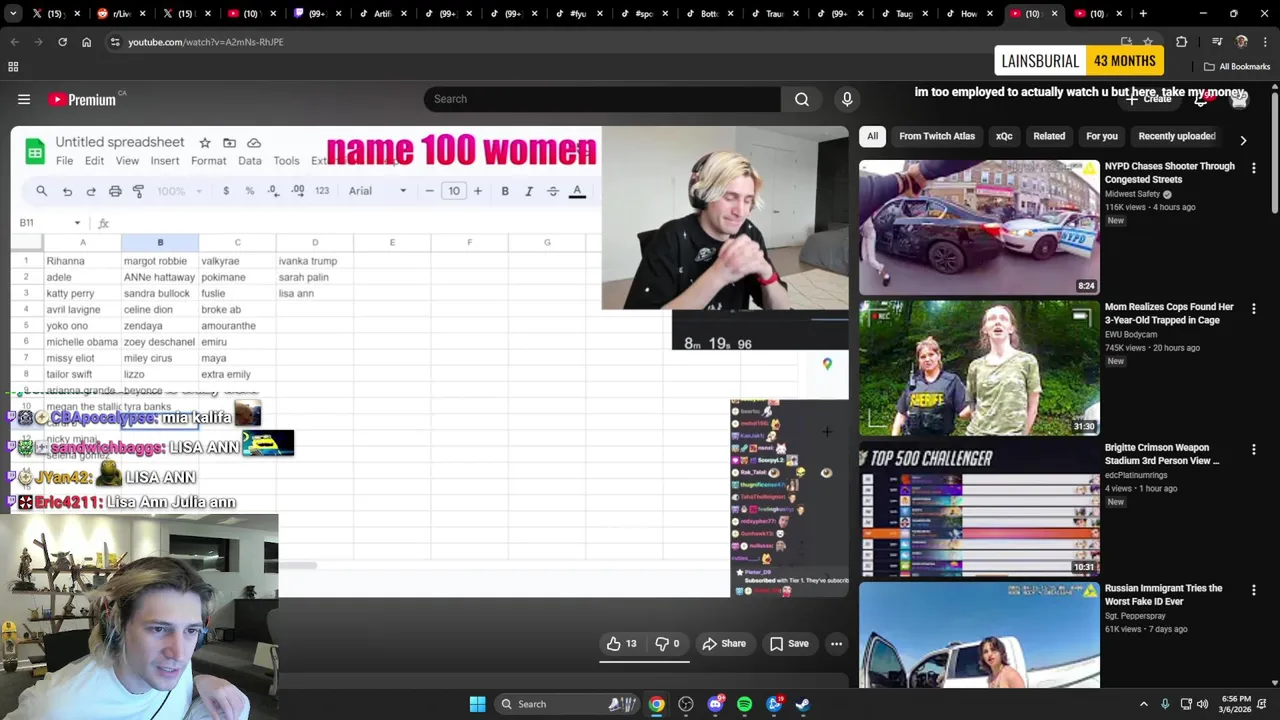Screen dimensions: 1280x720
Task: Select the From Twitch Atlas chip
Action: [937, 136]
